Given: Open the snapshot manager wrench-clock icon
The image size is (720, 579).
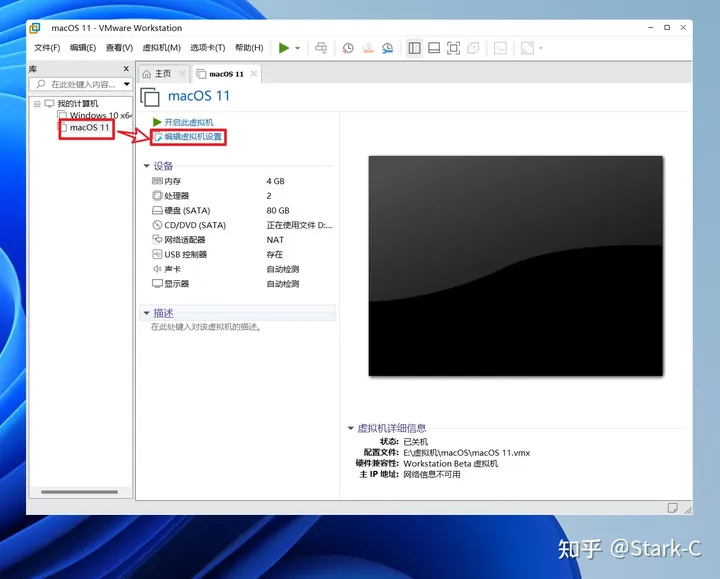Looking at the screenshot, I should point(388,48).
